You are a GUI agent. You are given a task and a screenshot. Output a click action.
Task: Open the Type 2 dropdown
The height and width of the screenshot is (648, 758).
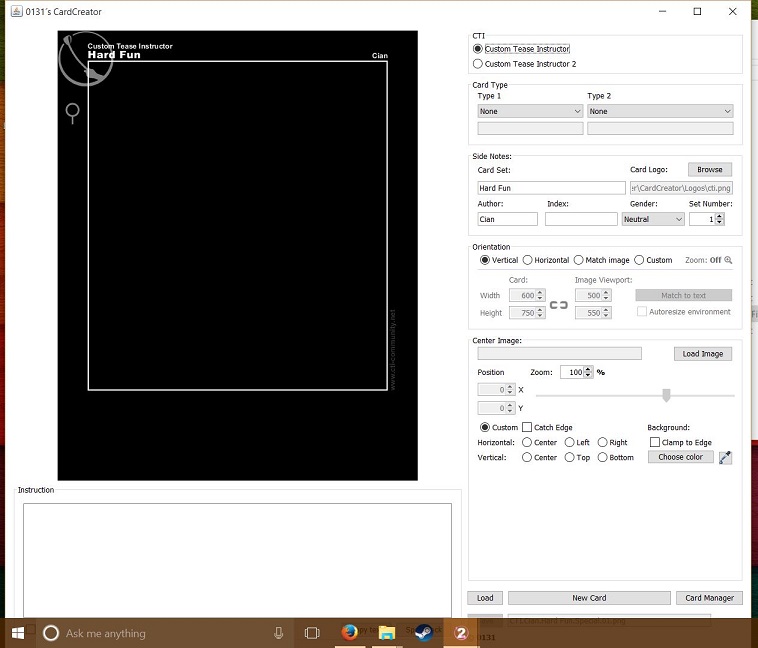660,111
